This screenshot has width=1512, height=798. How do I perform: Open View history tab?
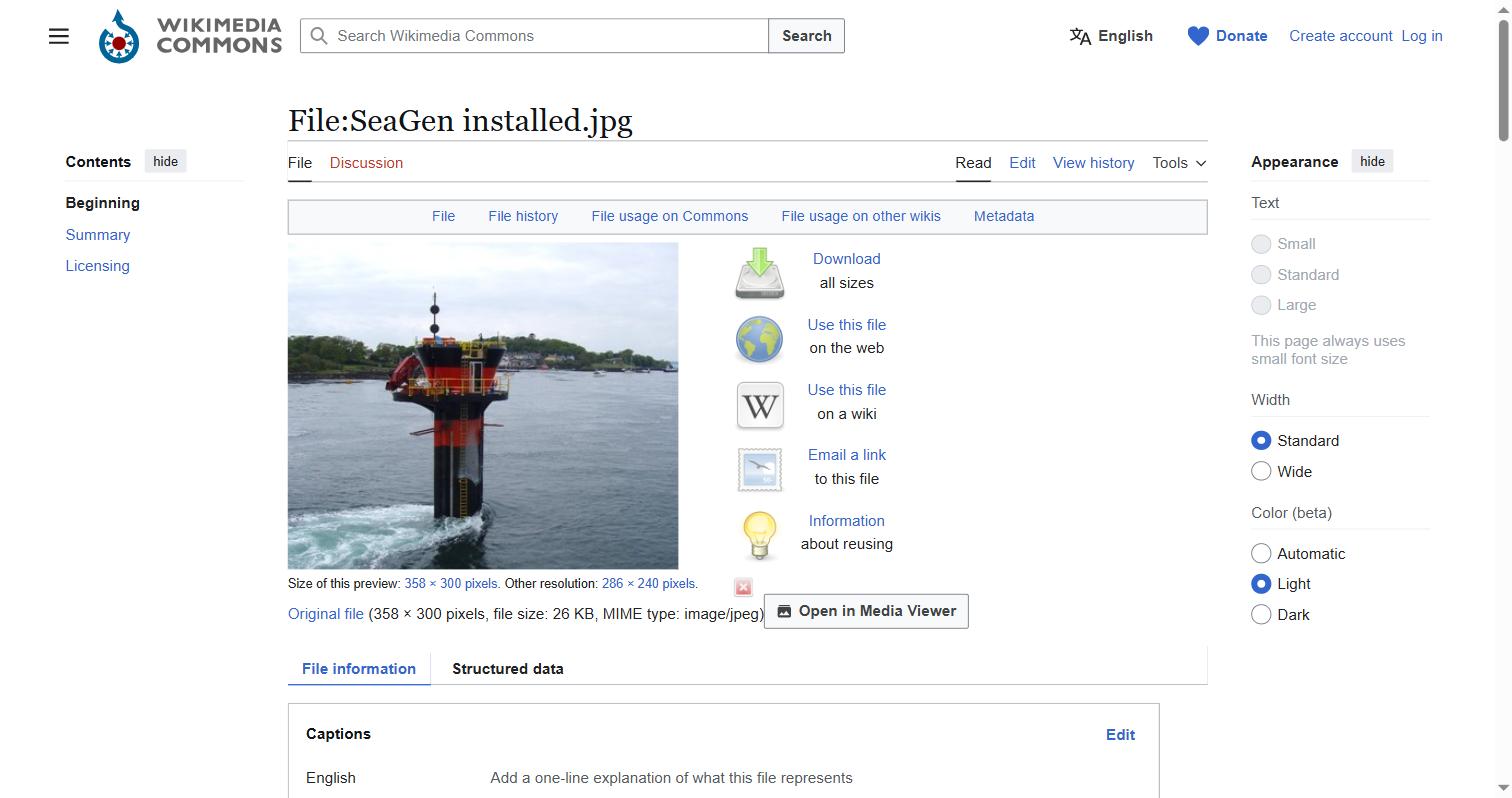click(1093, 163)
